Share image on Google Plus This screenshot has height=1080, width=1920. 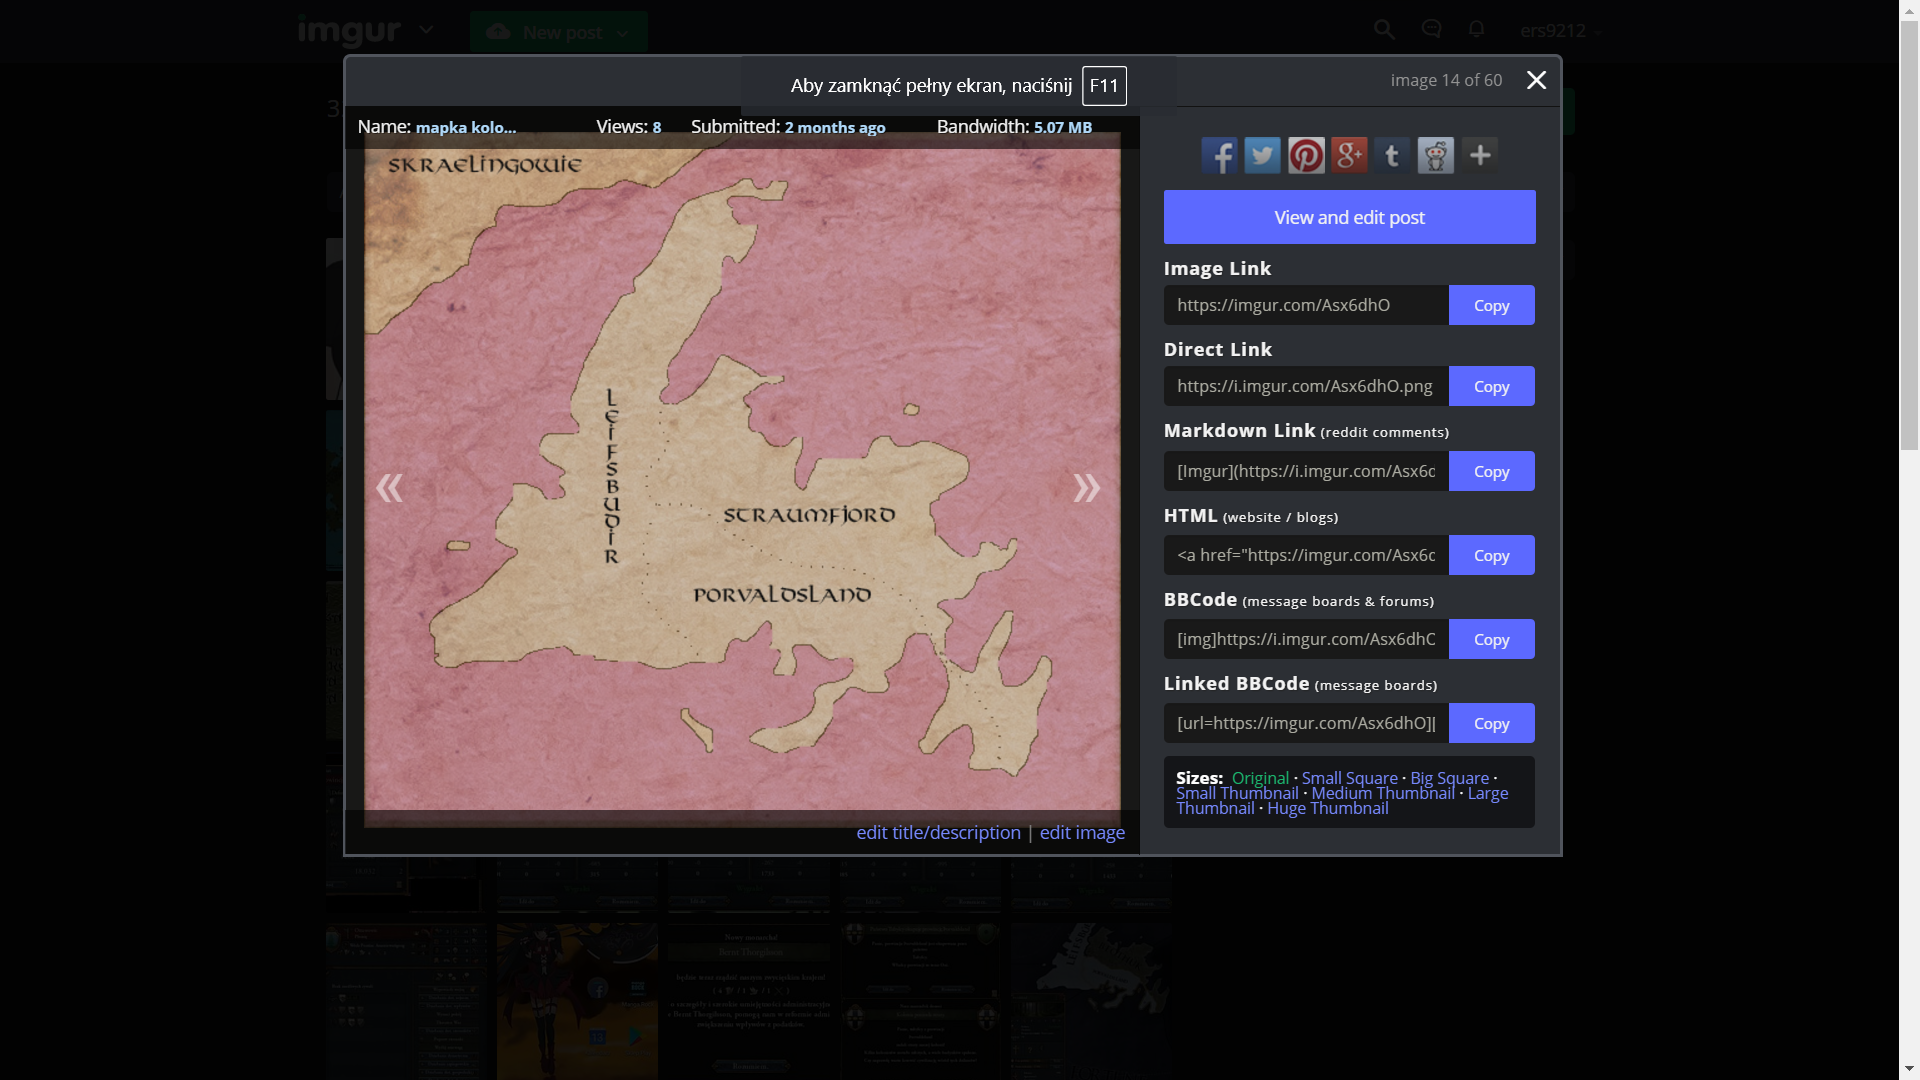click(1349, 155)
